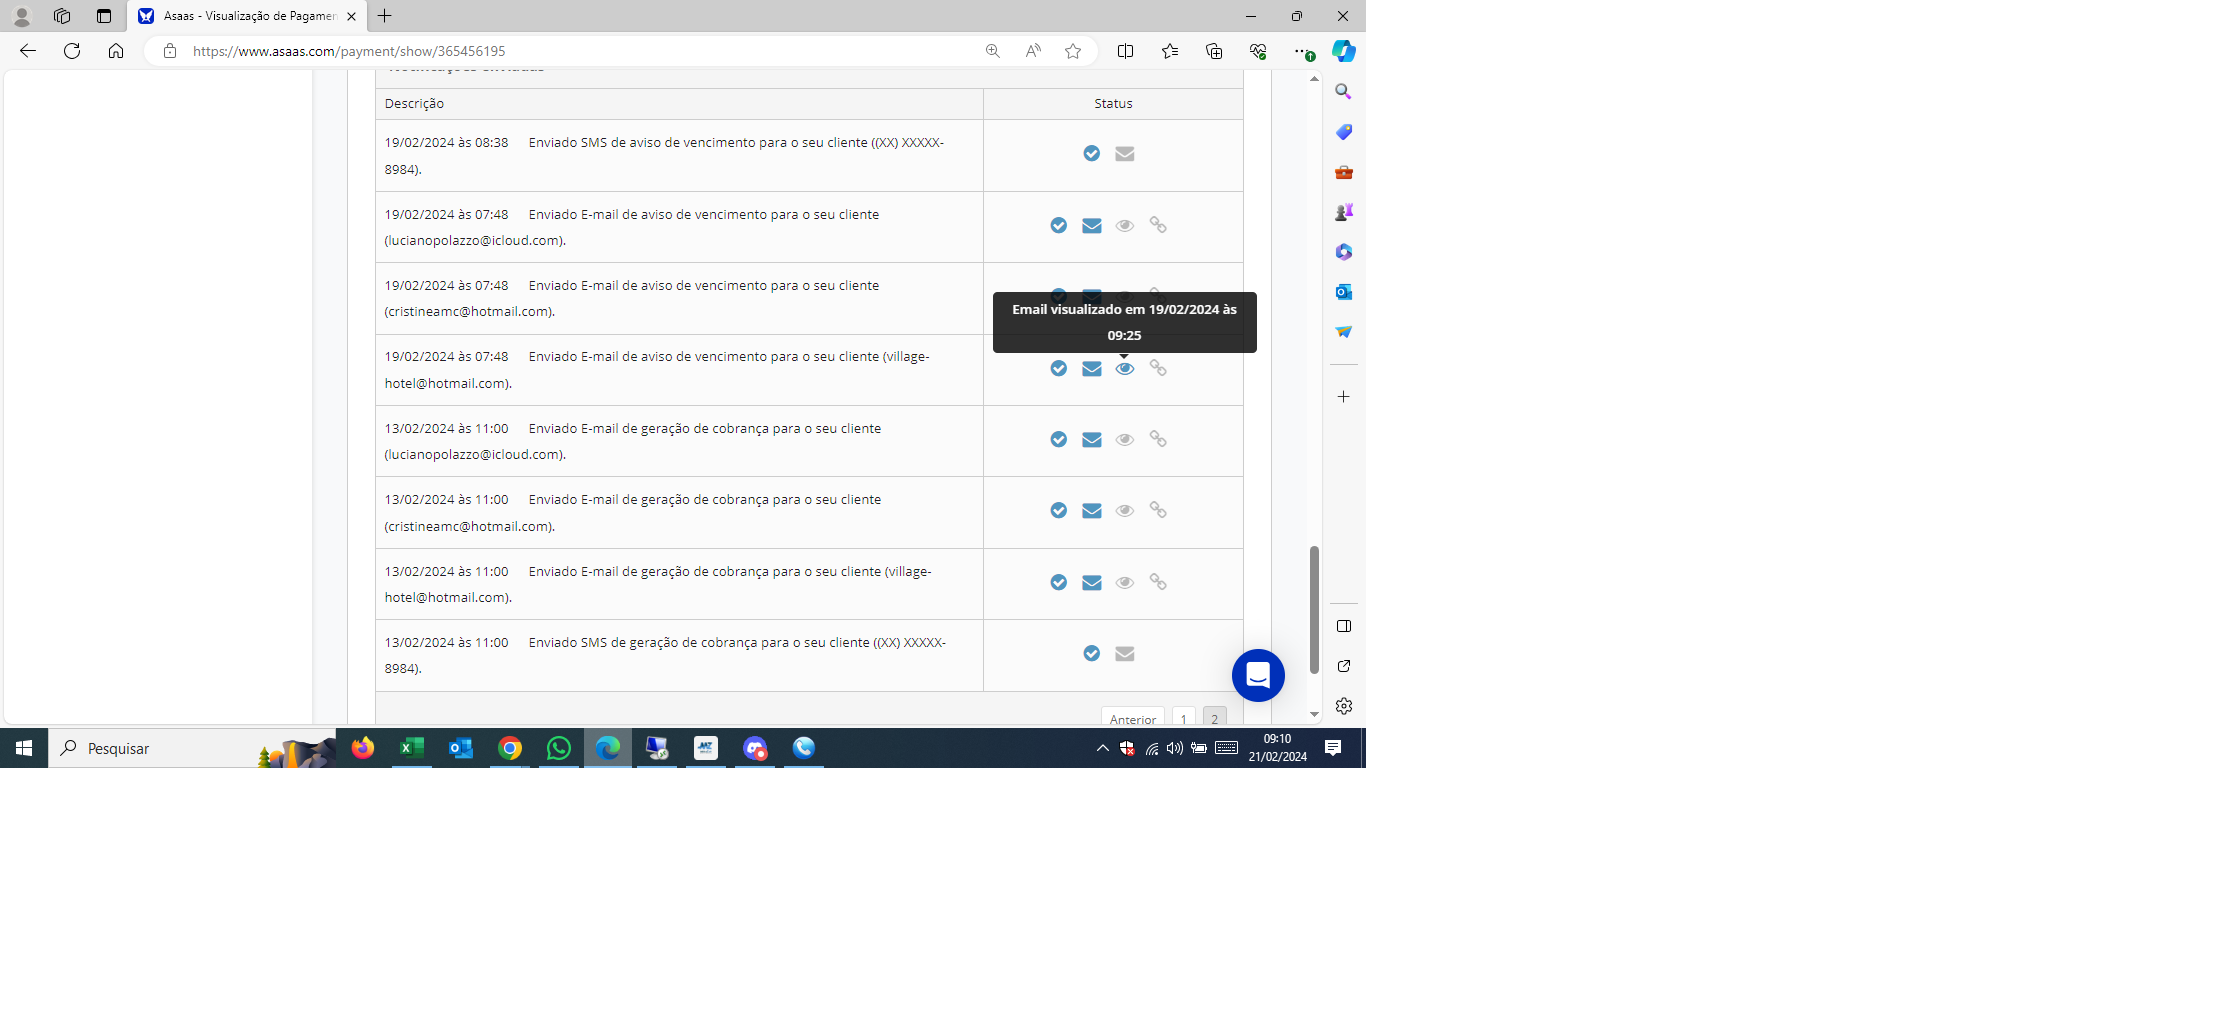The height and width of the screenshot is (1022, 2214).
Task: Open Edge Settings and more menu
Action: pos(1299,51)
